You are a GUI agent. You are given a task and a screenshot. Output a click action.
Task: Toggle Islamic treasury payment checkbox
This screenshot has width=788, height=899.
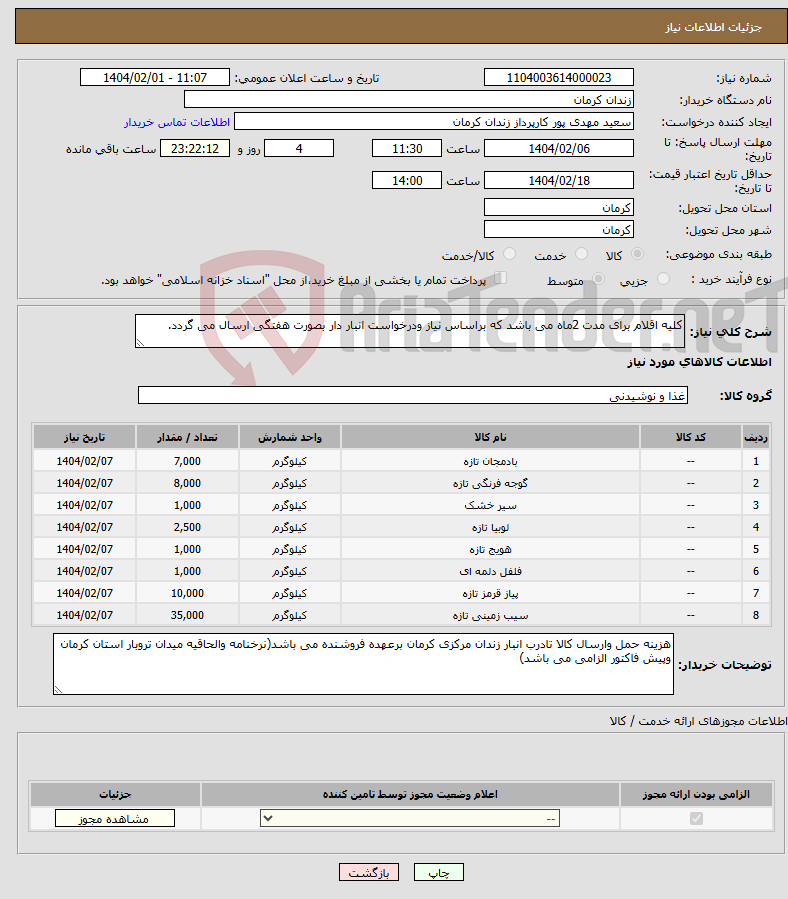click(x=500, y=278)
